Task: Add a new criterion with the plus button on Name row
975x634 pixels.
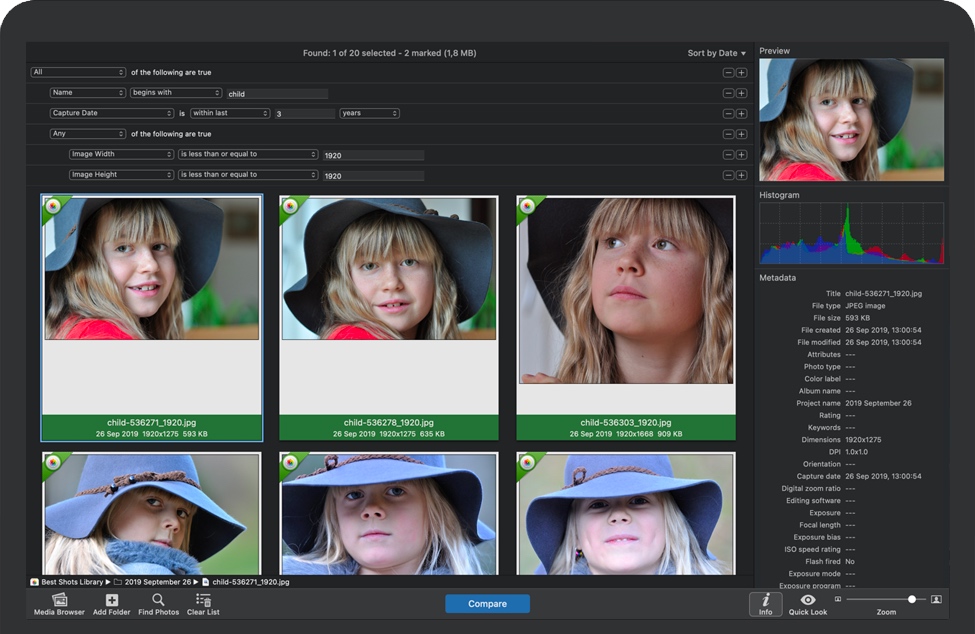Action: (742, 92)
